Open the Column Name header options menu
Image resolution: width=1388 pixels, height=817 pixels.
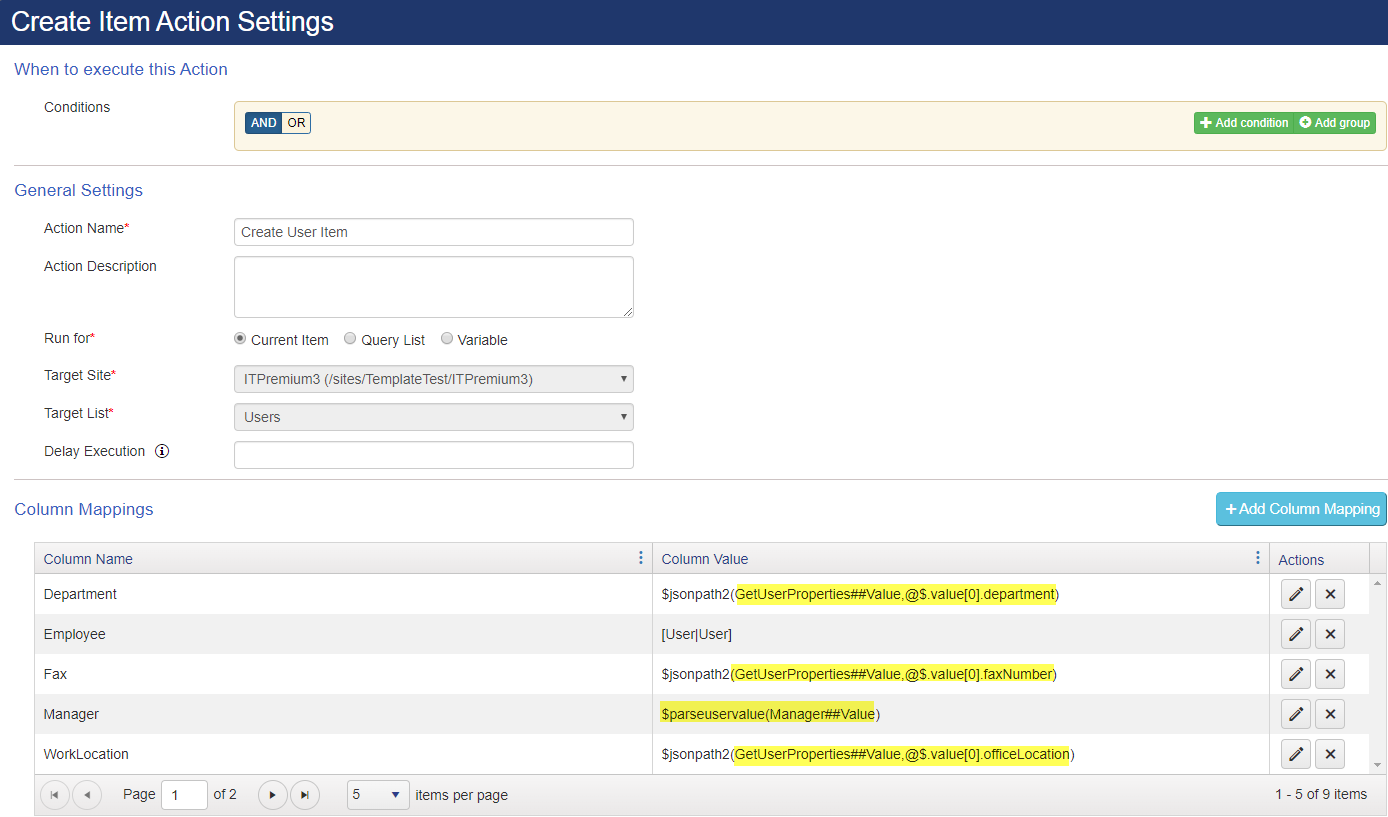pos(641,558)
